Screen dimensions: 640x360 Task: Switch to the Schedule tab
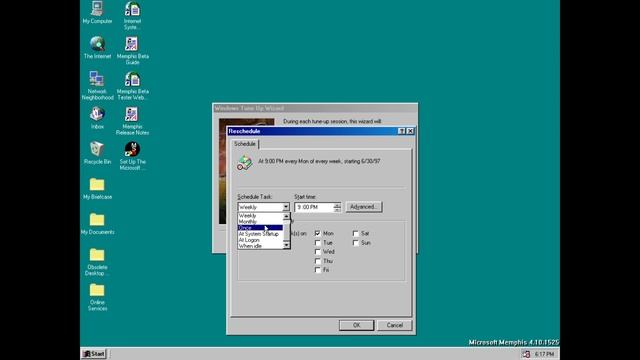(245, 144)
